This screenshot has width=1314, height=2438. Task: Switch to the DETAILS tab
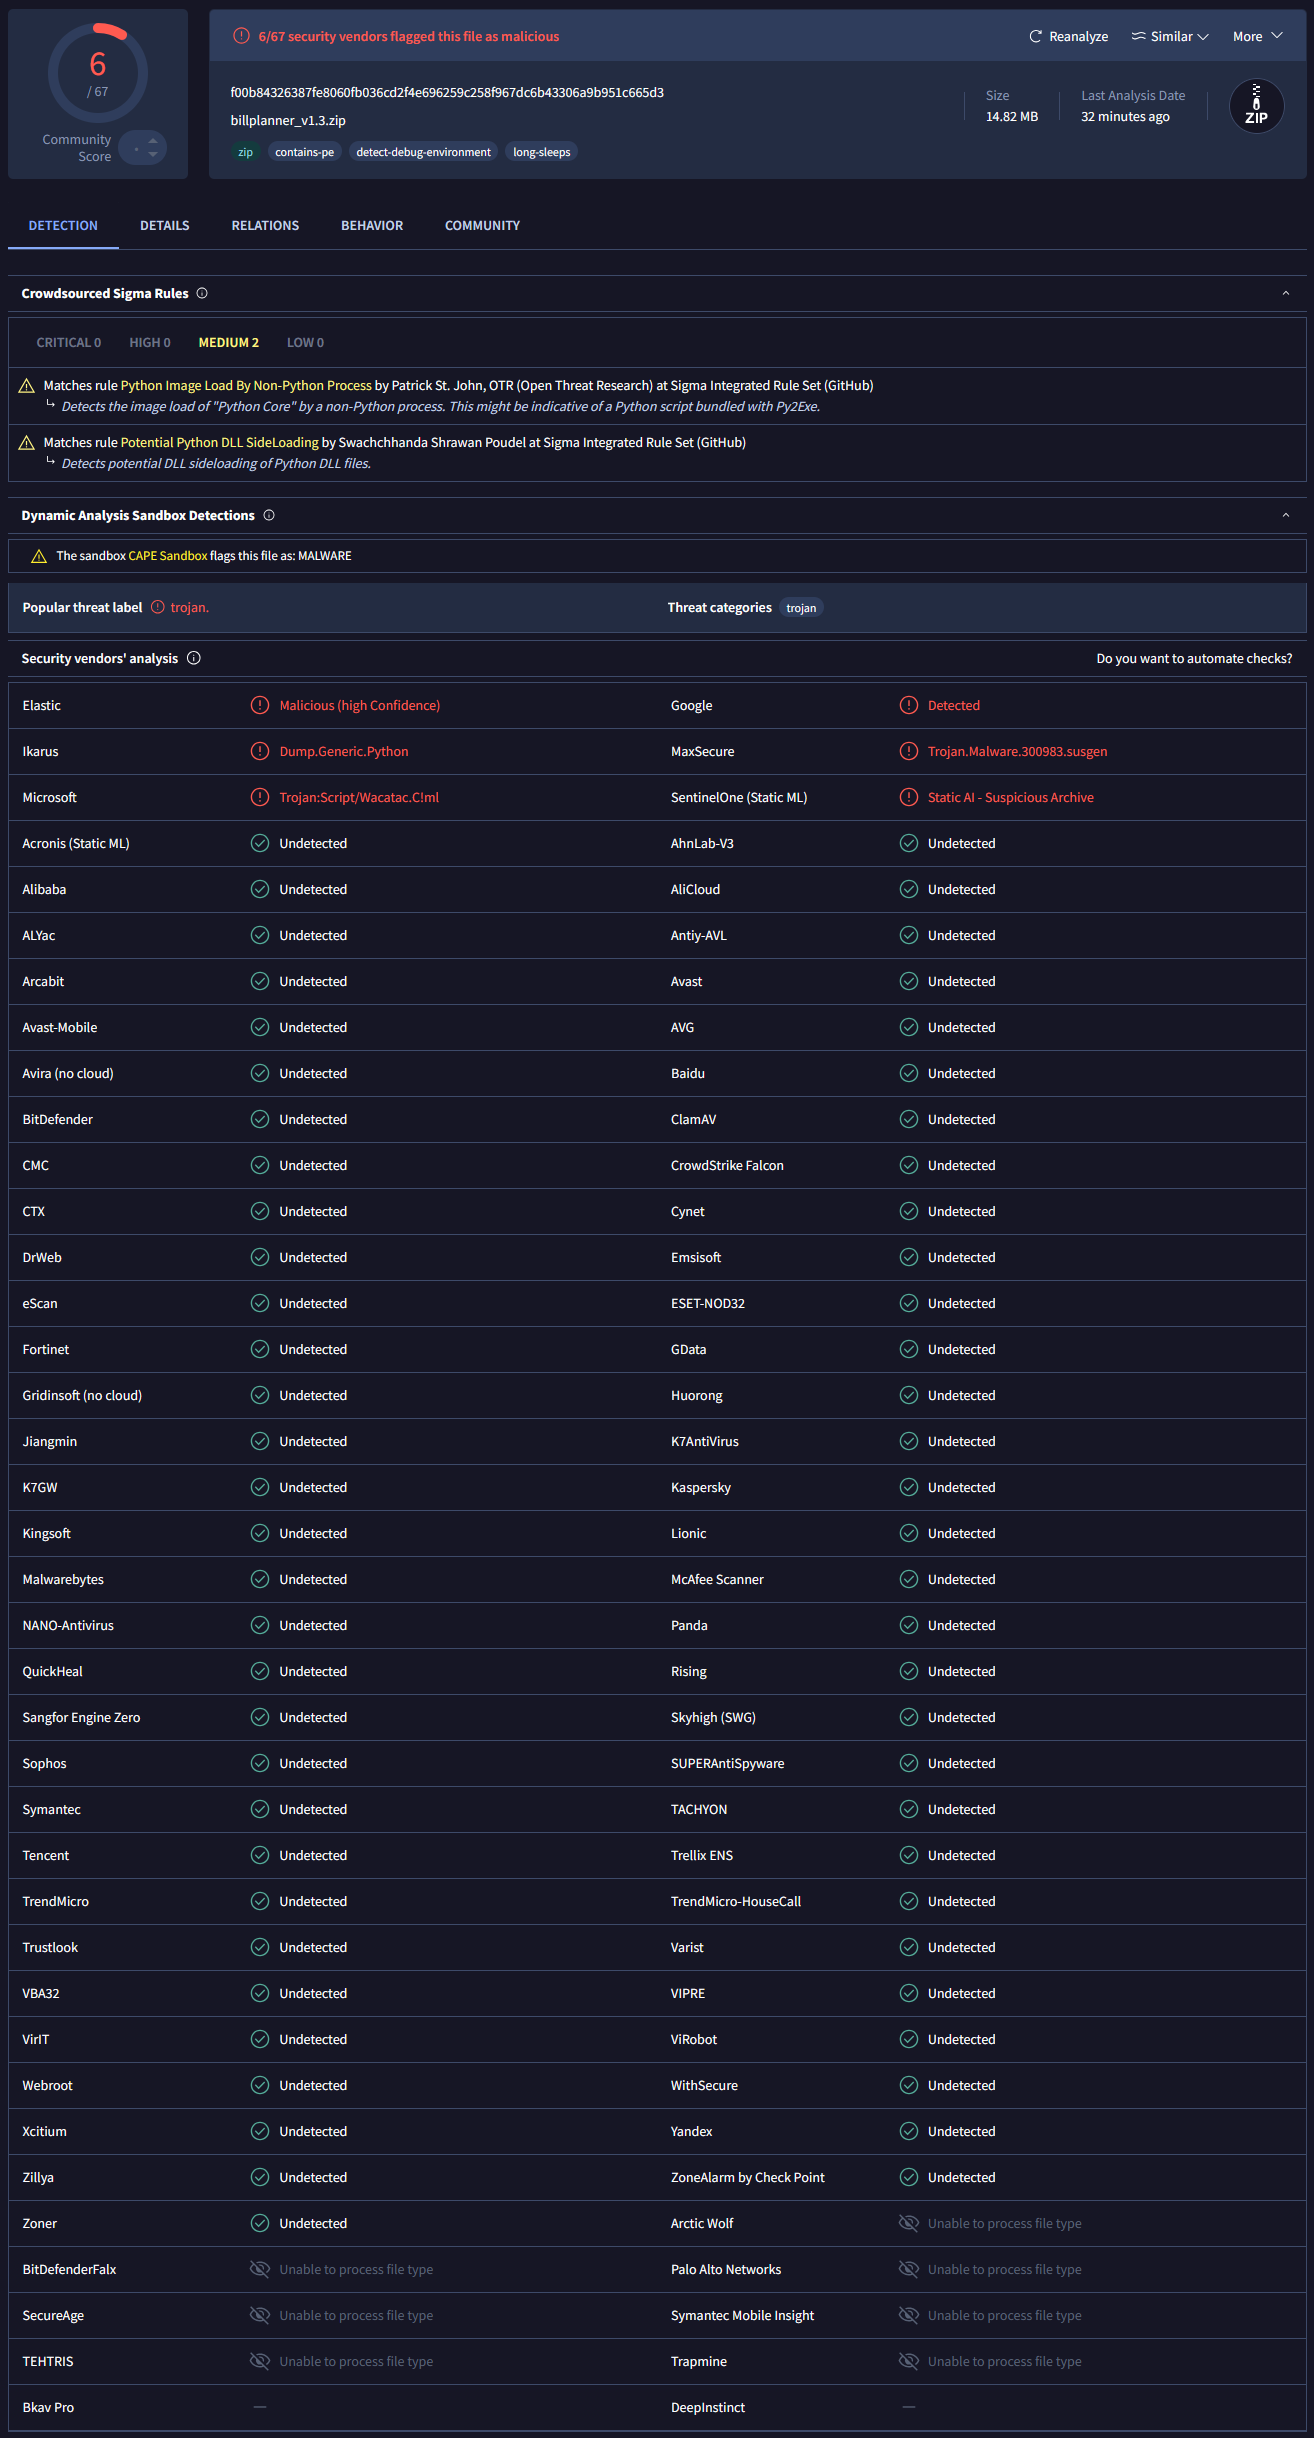point(165,226)
